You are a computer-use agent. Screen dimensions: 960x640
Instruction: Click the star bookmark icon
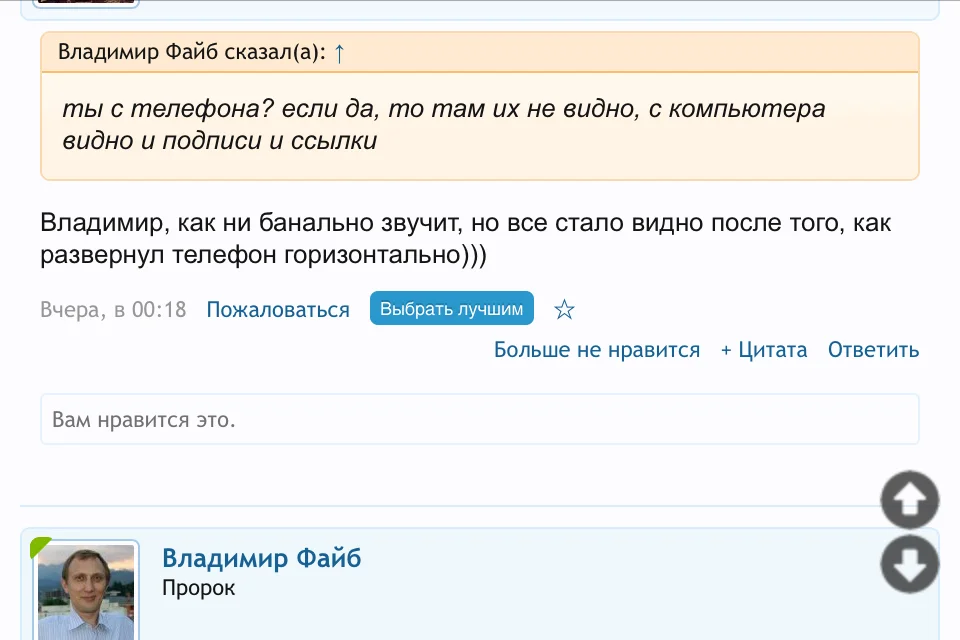point(564,309)
